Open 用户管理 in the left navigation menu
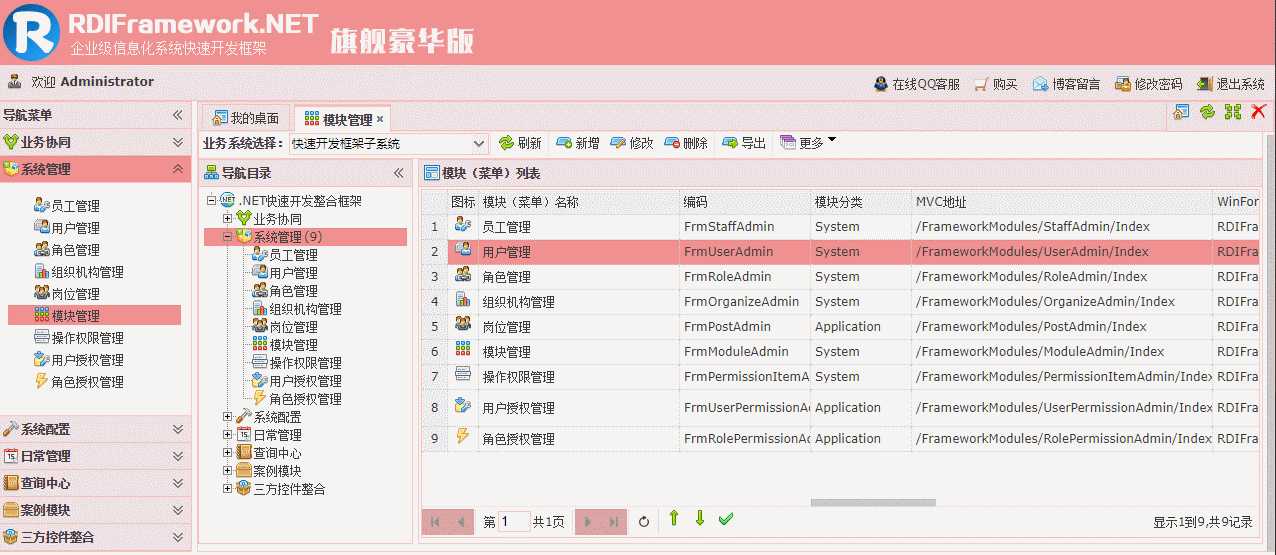 (x=67, y=228)
